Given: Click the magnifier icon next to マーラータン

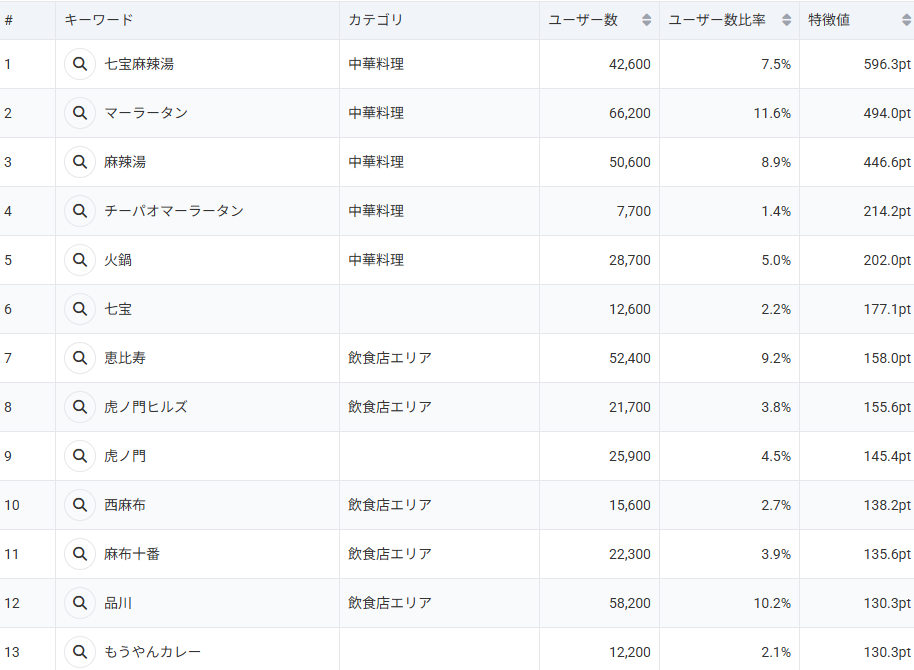Looking at the screenshot, I should [80, 113].
